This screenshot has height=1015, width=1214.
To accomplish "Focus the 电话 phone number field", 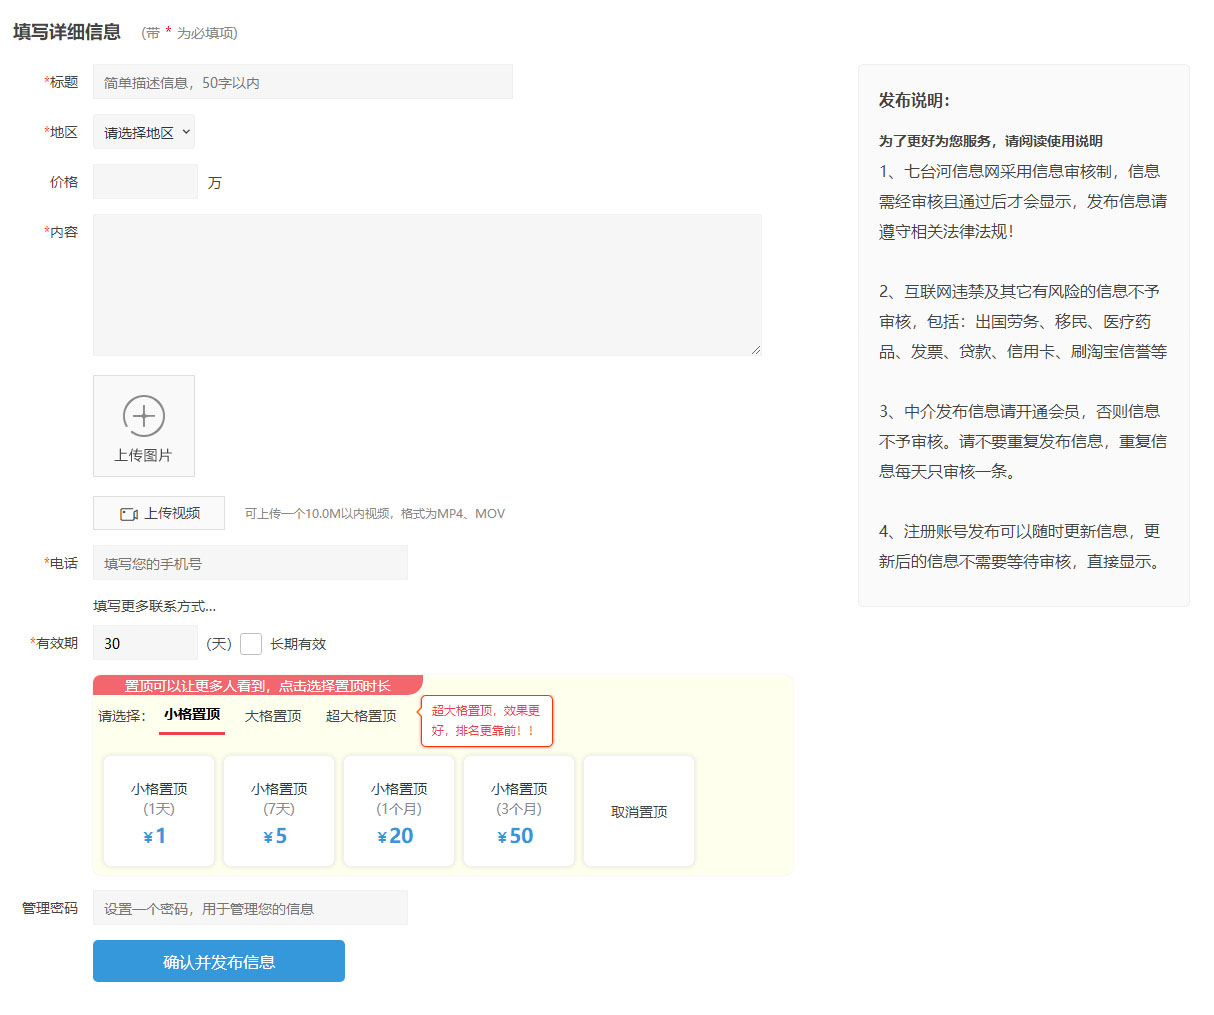I will click(x=250, y=563).
